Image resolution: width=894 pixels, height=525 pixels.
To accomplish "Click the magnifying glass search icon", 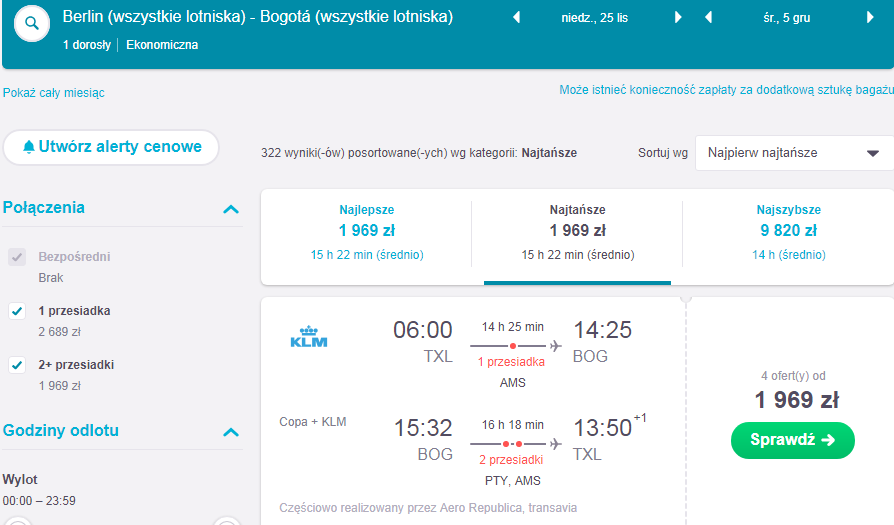I will (x=32, y=23).
